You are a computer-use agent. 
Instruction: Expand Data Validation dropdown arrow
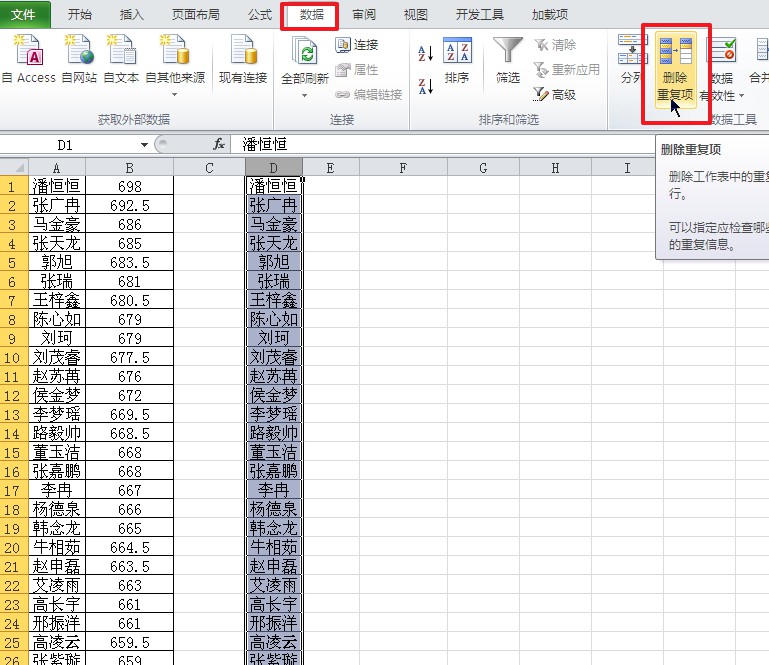tap(741, 96)
